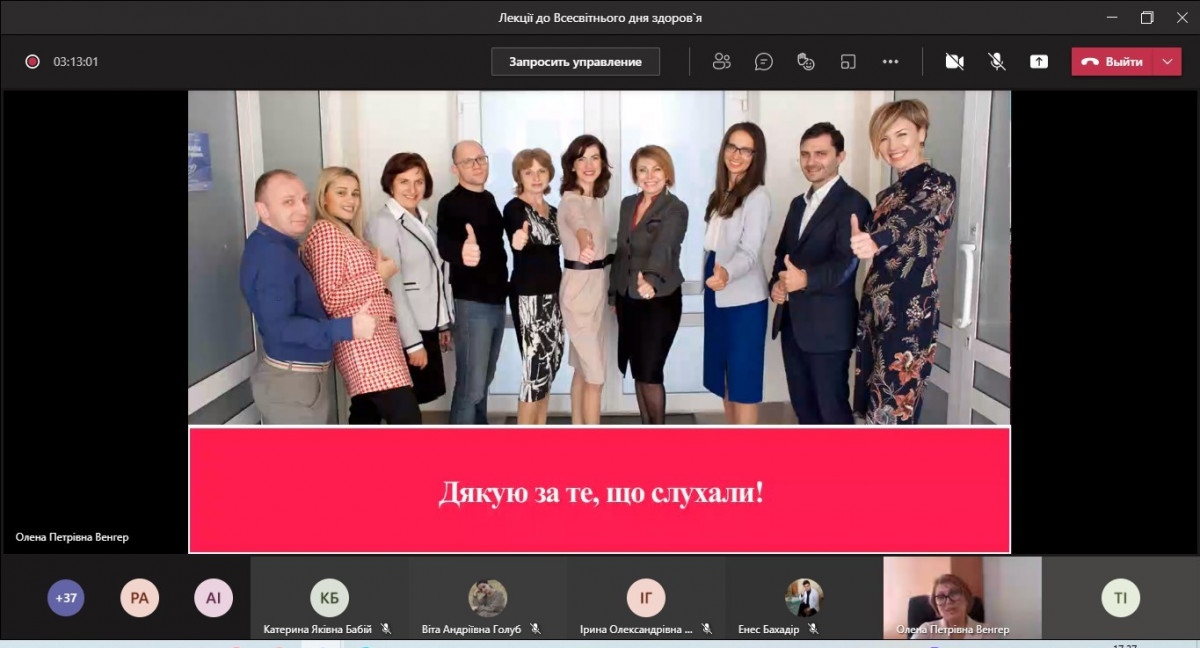Screen dimensions: 1200x648
Task: Select participant tile Катерина Яківна Бабій
Action: (329, 600)
